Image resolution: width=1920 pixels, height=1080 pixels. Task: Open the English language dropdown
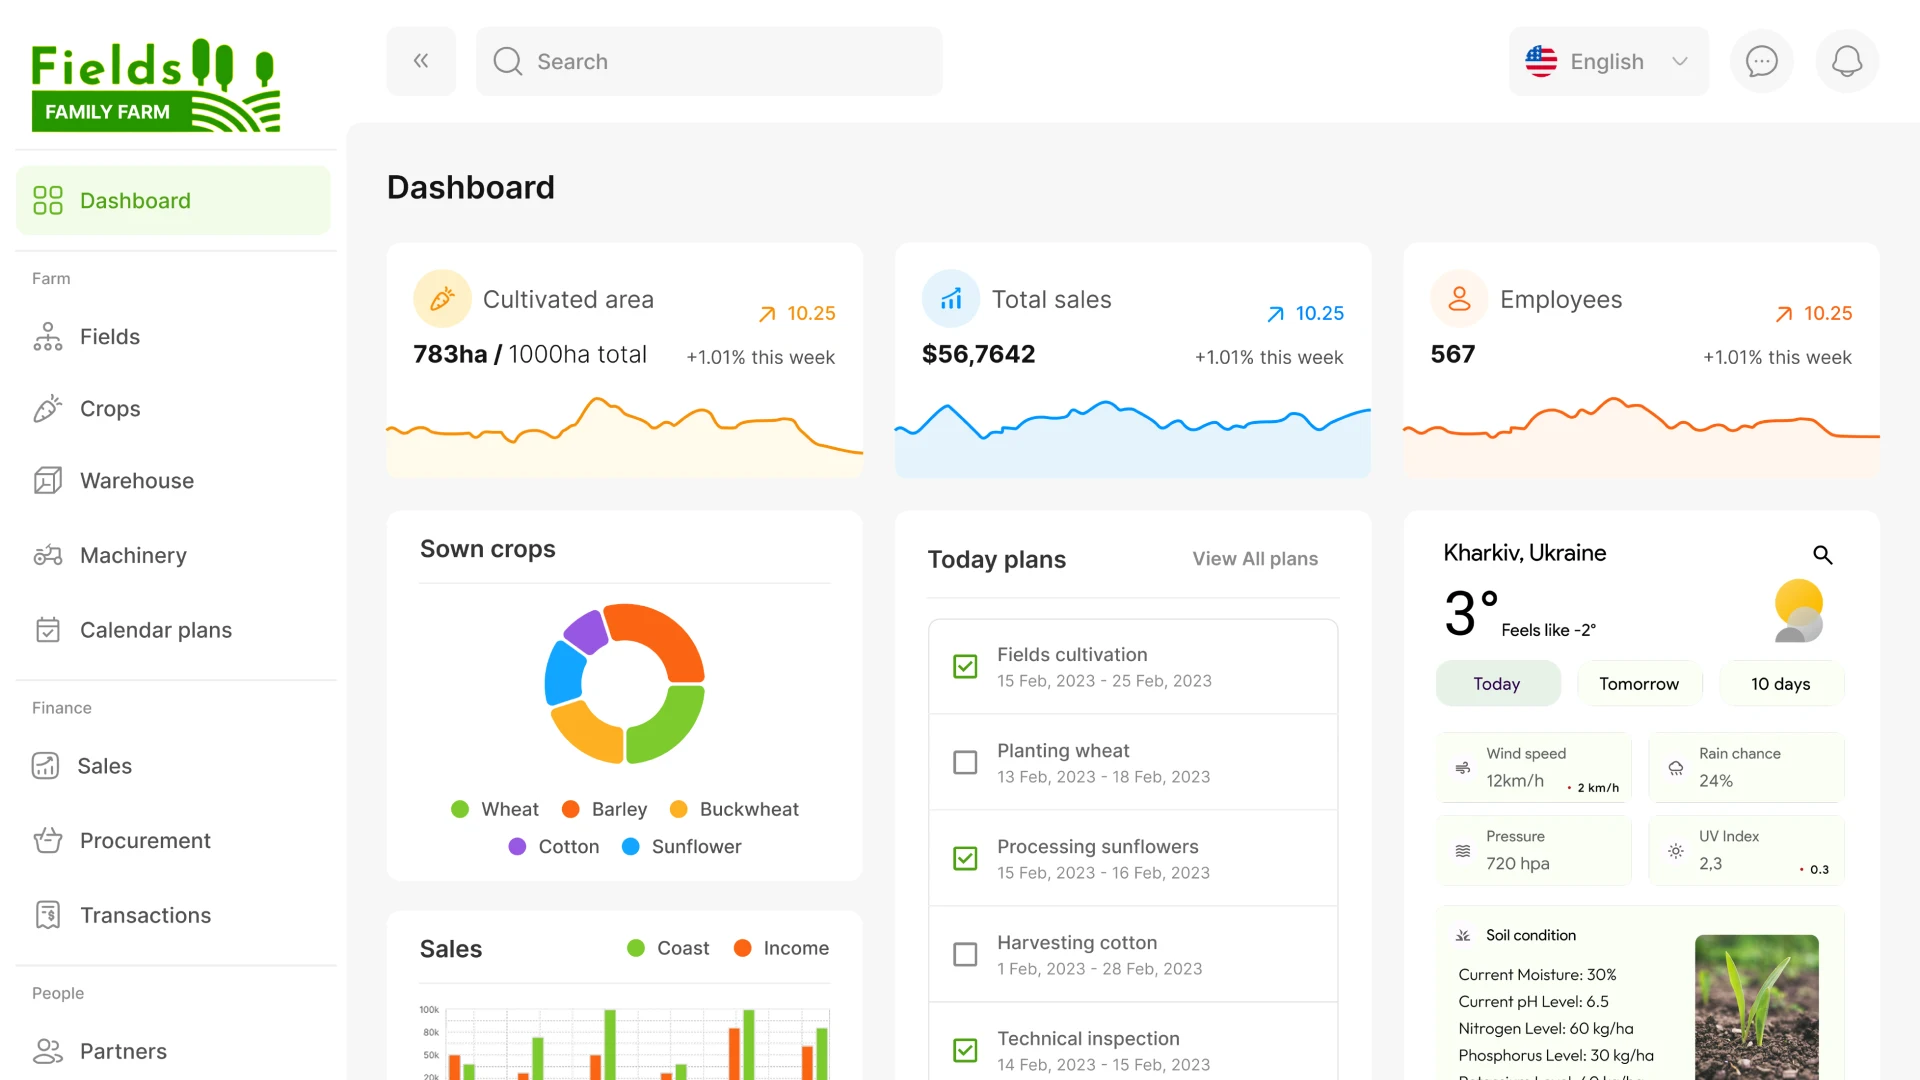(1606, 61)
